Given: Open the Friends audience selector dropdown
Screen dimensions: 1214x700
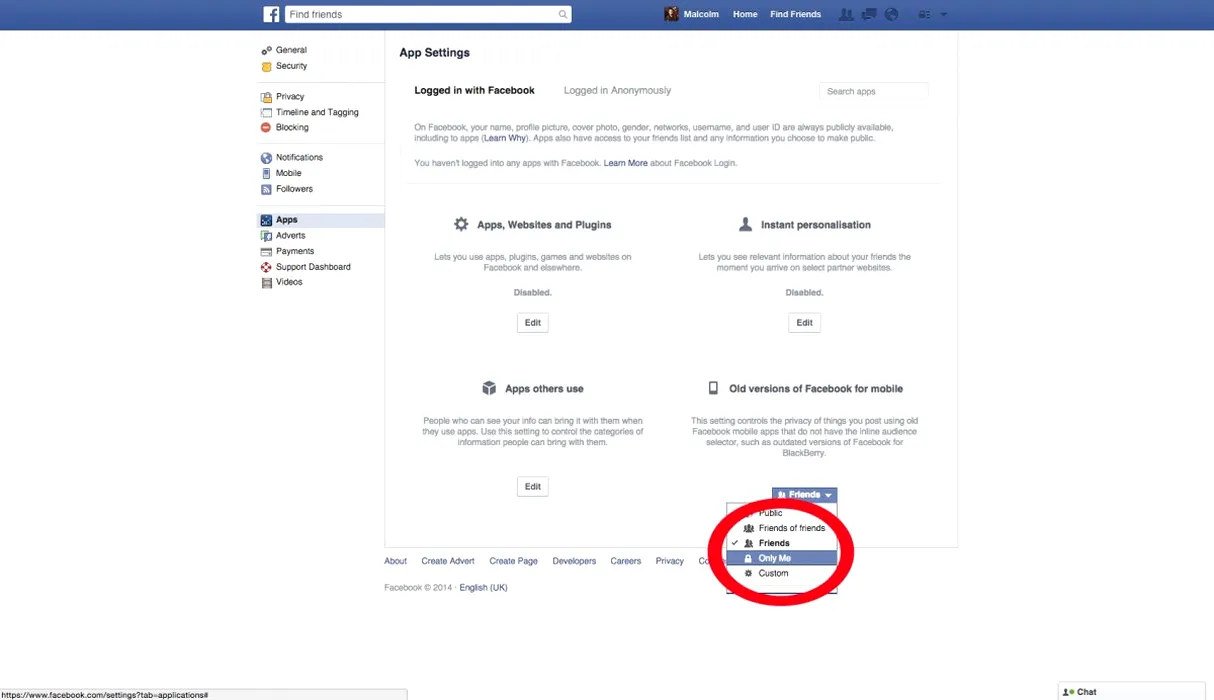Looking at the screenshot, I should pyautogui.click(x=804, y=495).
